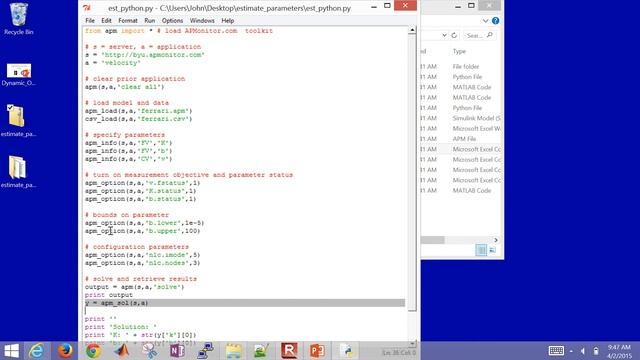Click the line a = 'velocity'

(113, 63)
